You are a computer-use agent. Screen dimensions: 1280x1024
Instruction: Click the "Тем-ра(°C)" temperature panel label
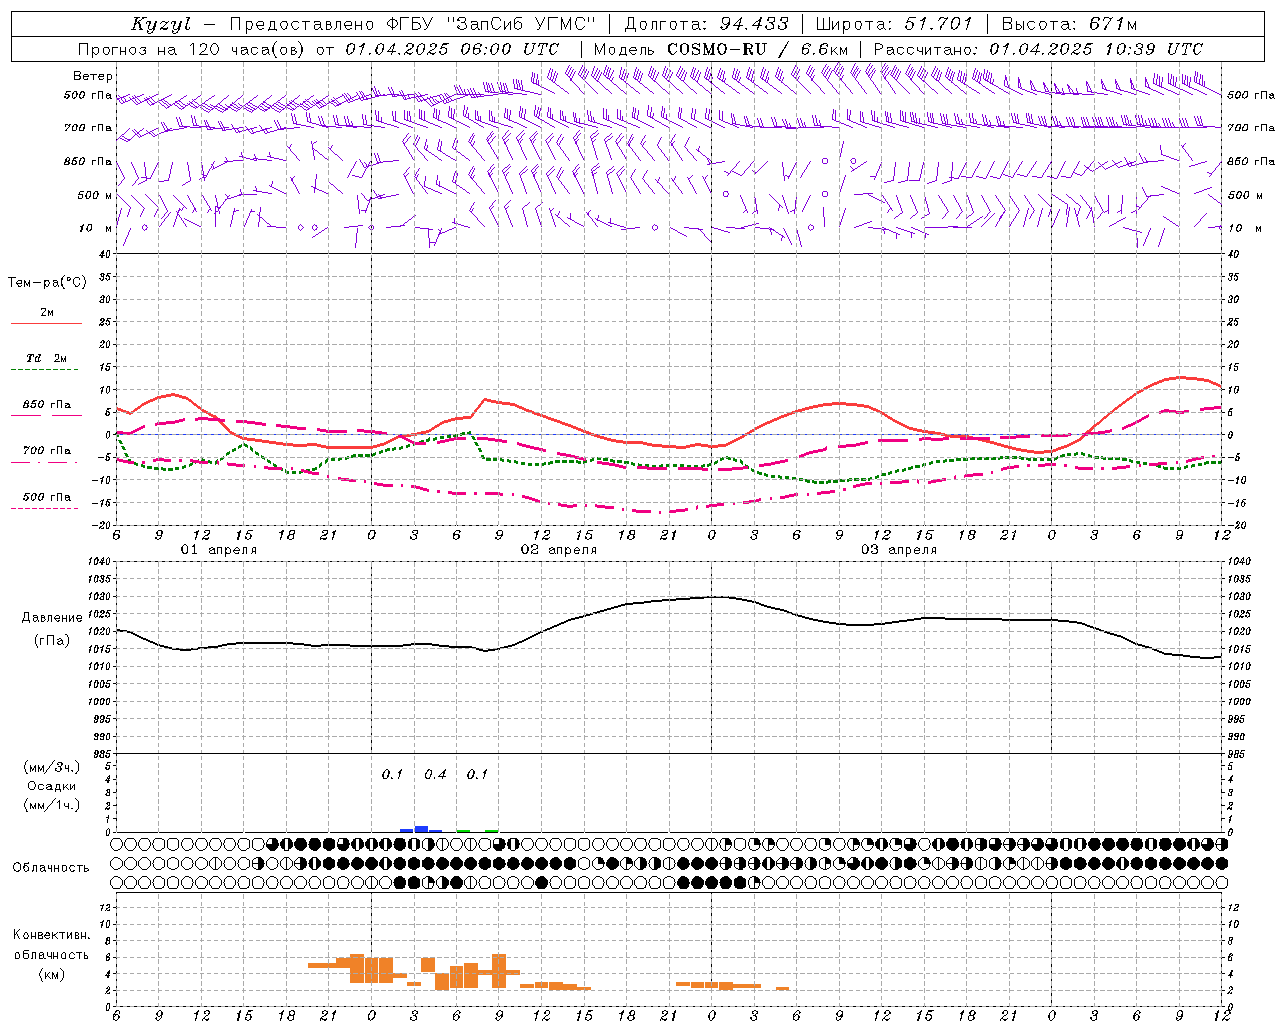pos(47,283)
